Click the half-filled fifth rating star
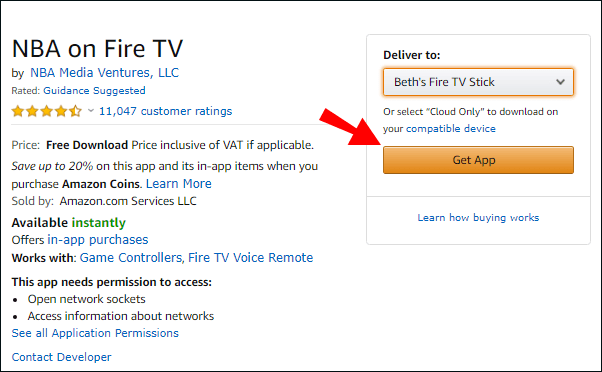Viewport: 602px width, 372px height. tap(75, 111)
